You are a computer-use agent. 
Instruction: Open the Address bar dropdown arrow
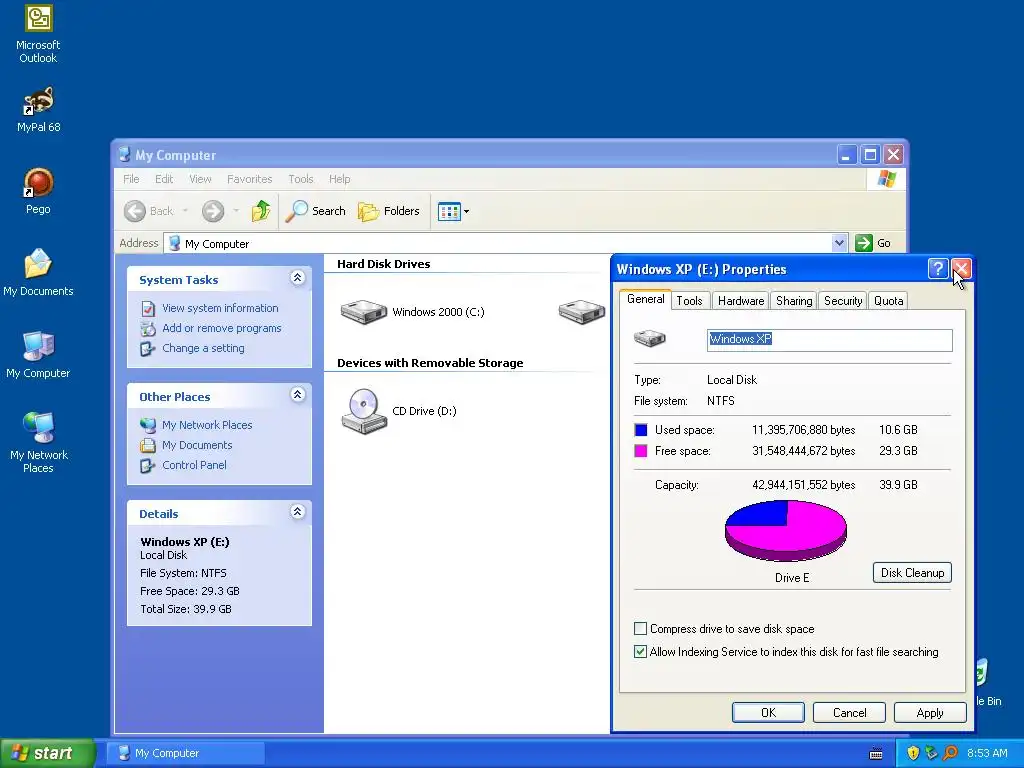(839, 243)
